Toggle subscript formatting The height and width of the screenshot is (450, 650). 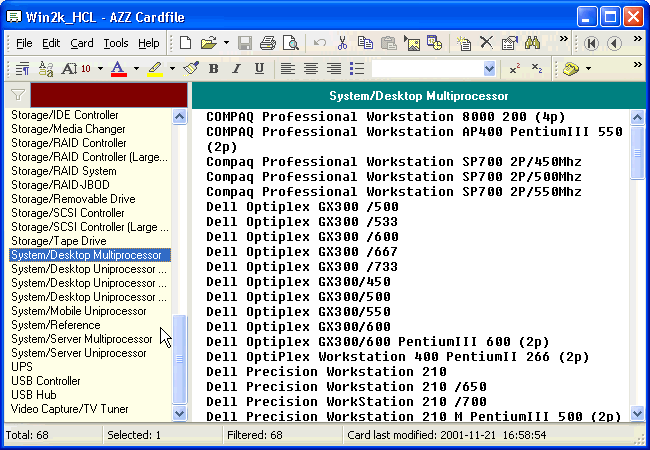point(537,69)
